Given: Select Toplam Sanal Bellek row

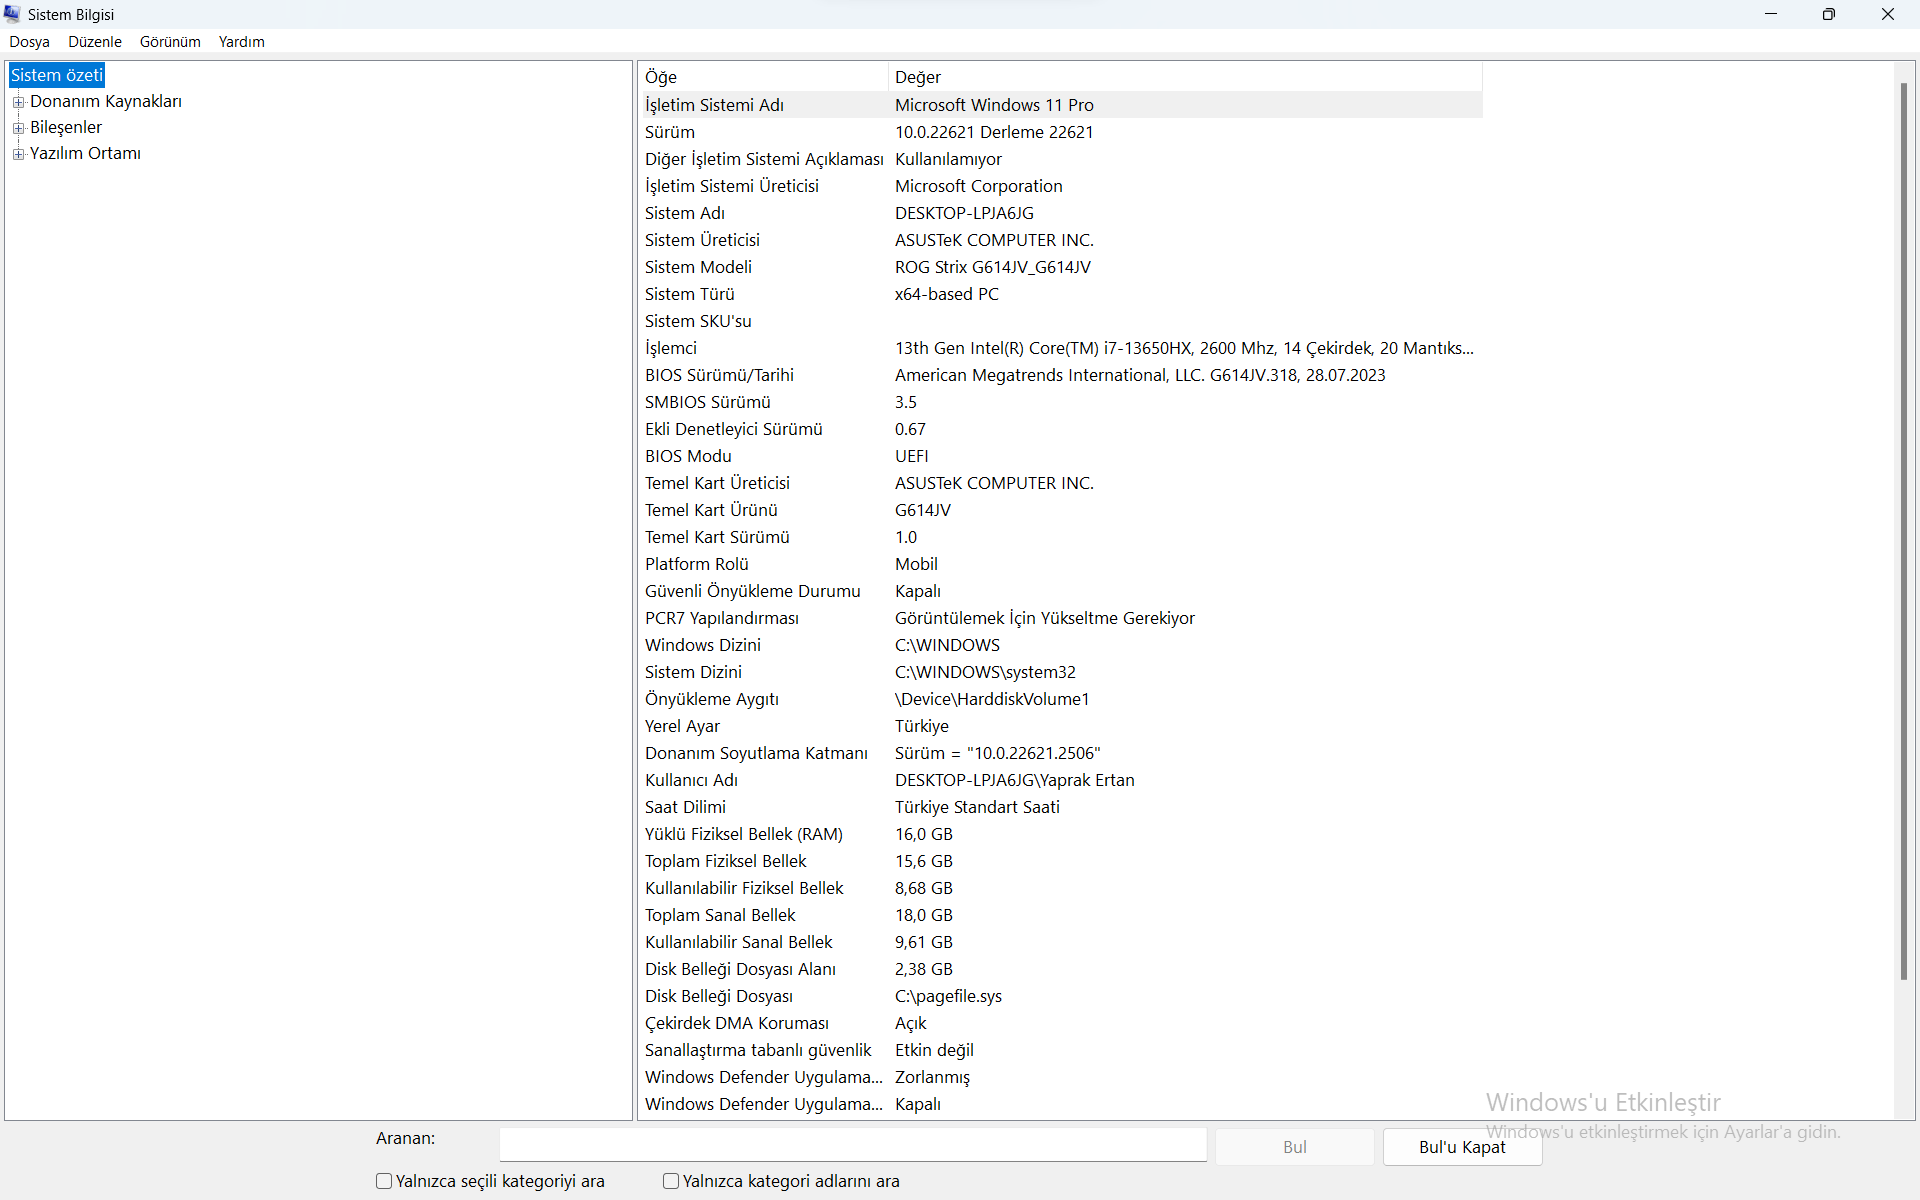Looking at the screenshot, I should [x=1061, y=915].
